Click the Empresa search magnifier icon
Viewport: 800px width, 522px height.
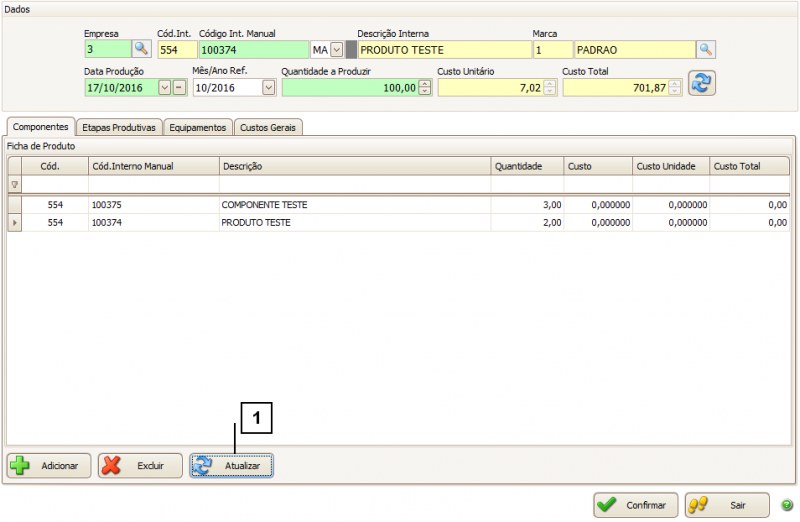click(141, 49)
